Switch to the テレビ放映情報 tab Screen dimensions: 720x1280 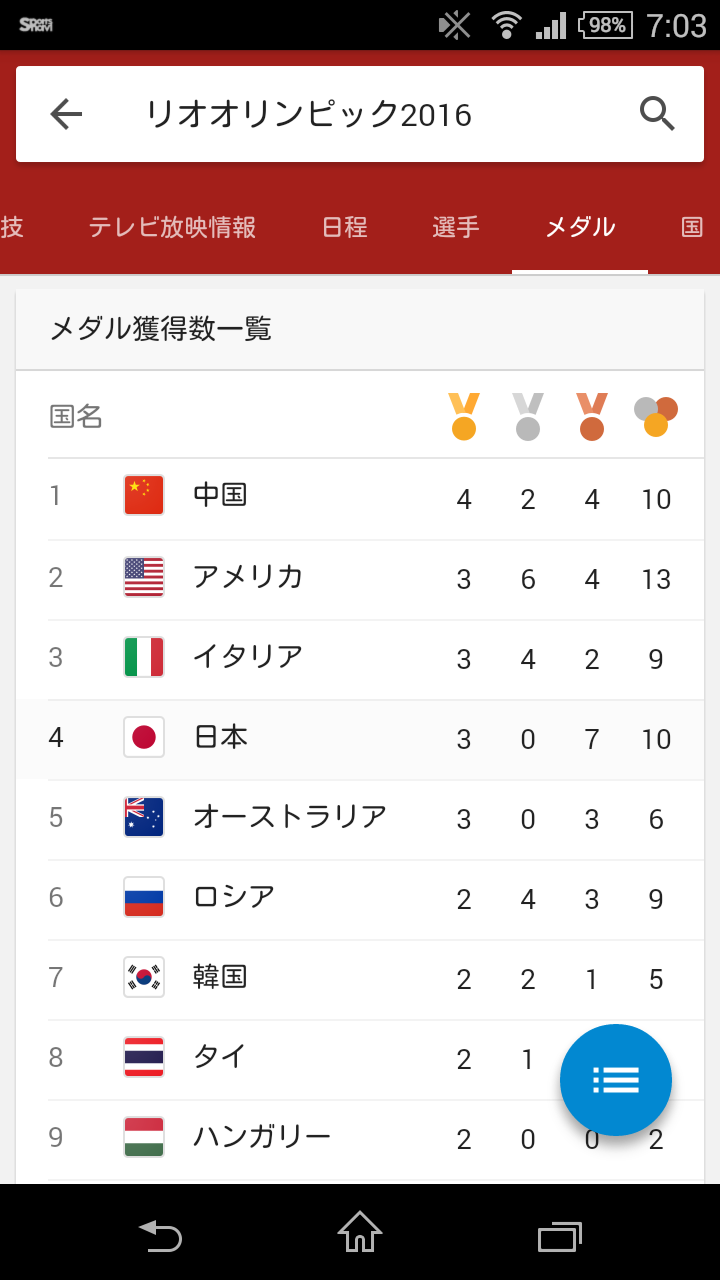pos(172,227)
